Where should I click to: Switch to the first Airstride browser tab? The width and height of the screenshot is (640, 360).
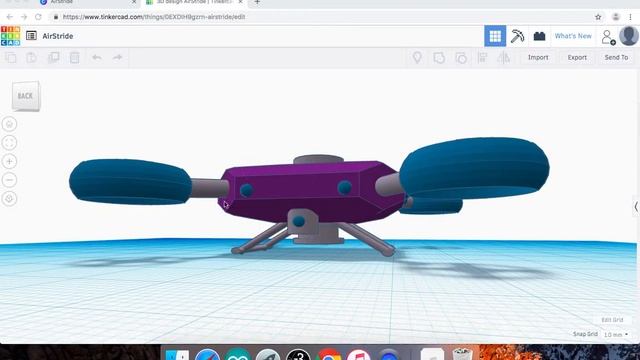click(x=88, y=2)
